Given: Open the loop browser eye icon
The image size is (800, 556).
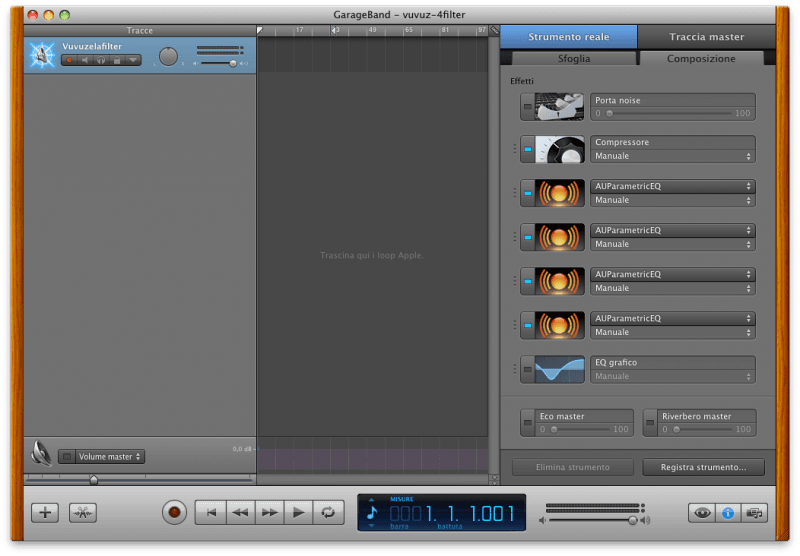Looking at the screenshot, I should tap(702, 512).
